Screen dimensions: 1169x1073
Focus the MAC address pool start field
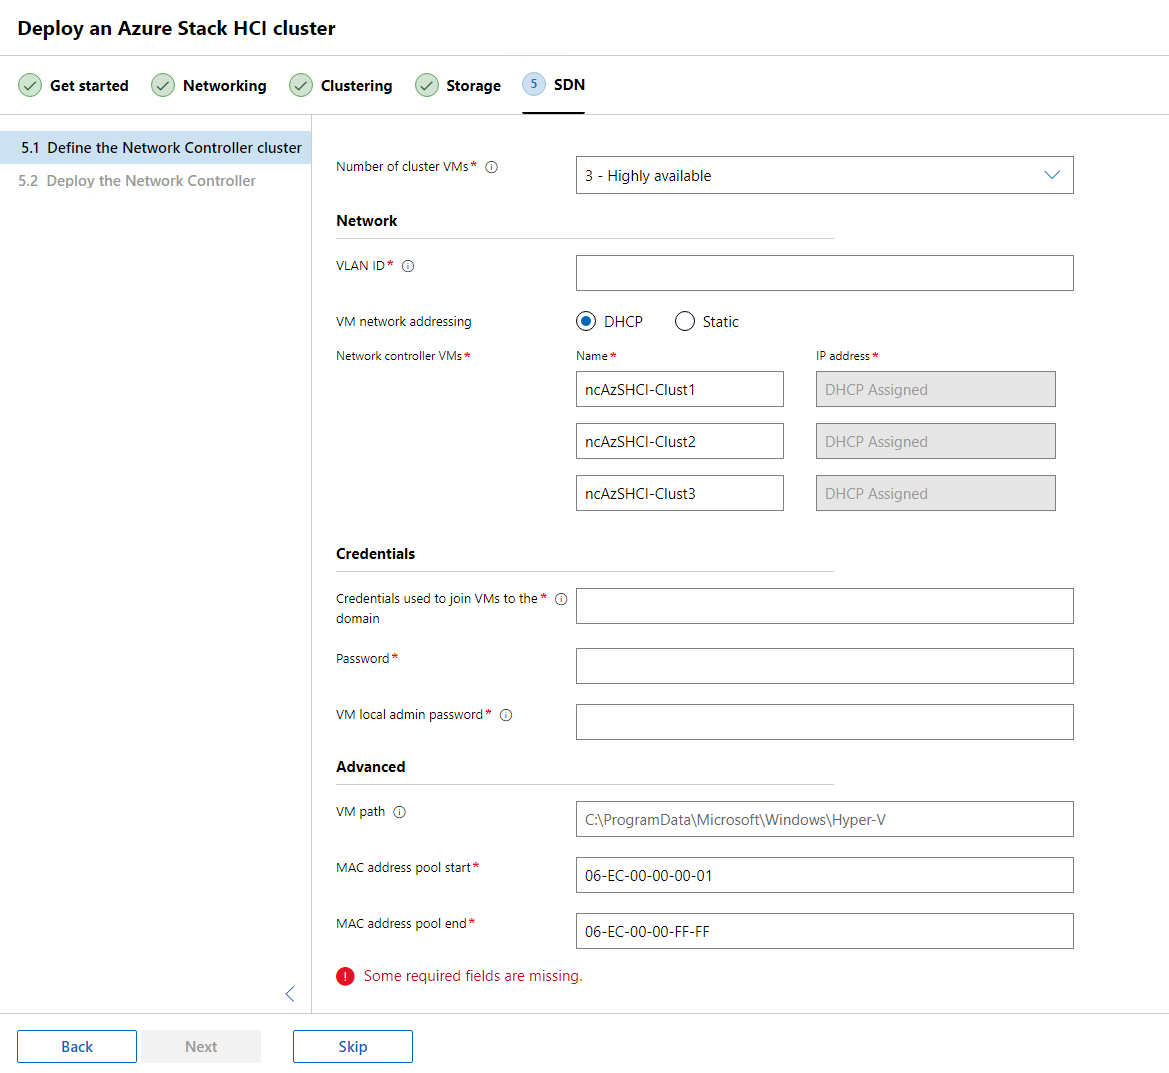824,875
